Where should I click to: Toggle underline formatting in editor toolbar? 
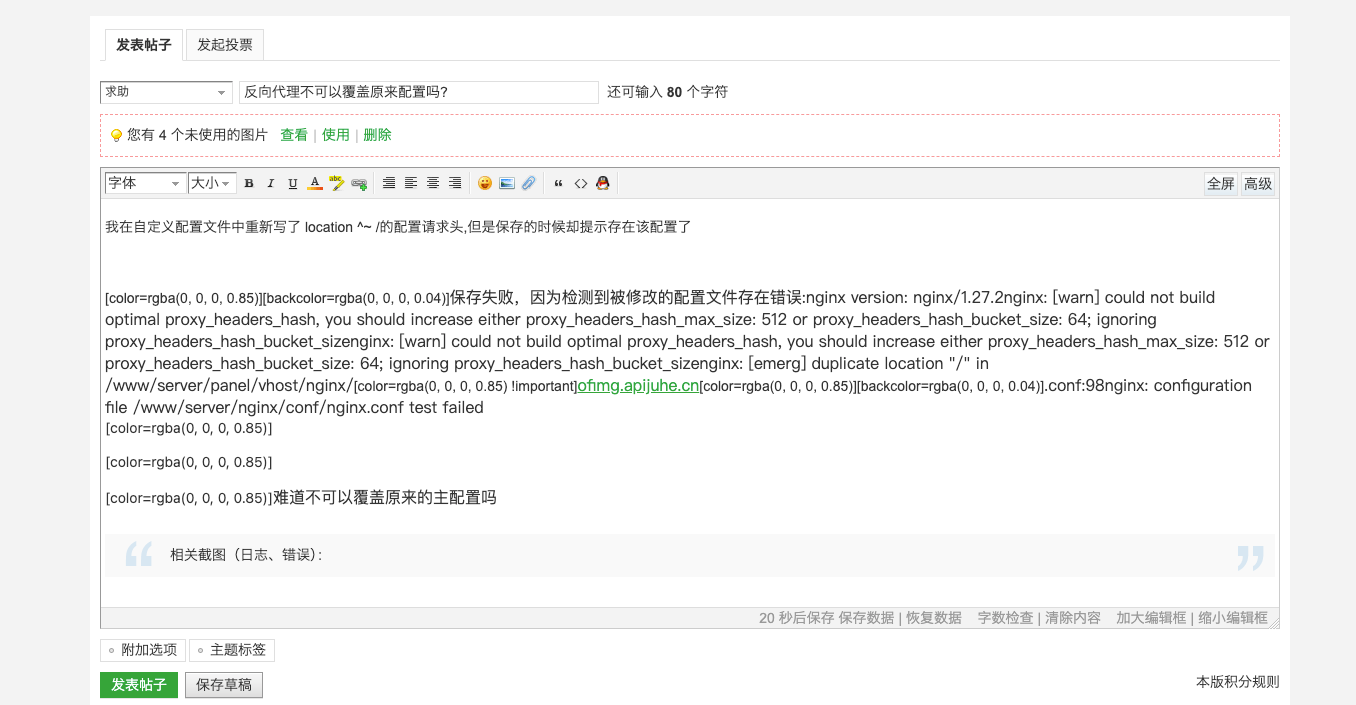point(293,183)
